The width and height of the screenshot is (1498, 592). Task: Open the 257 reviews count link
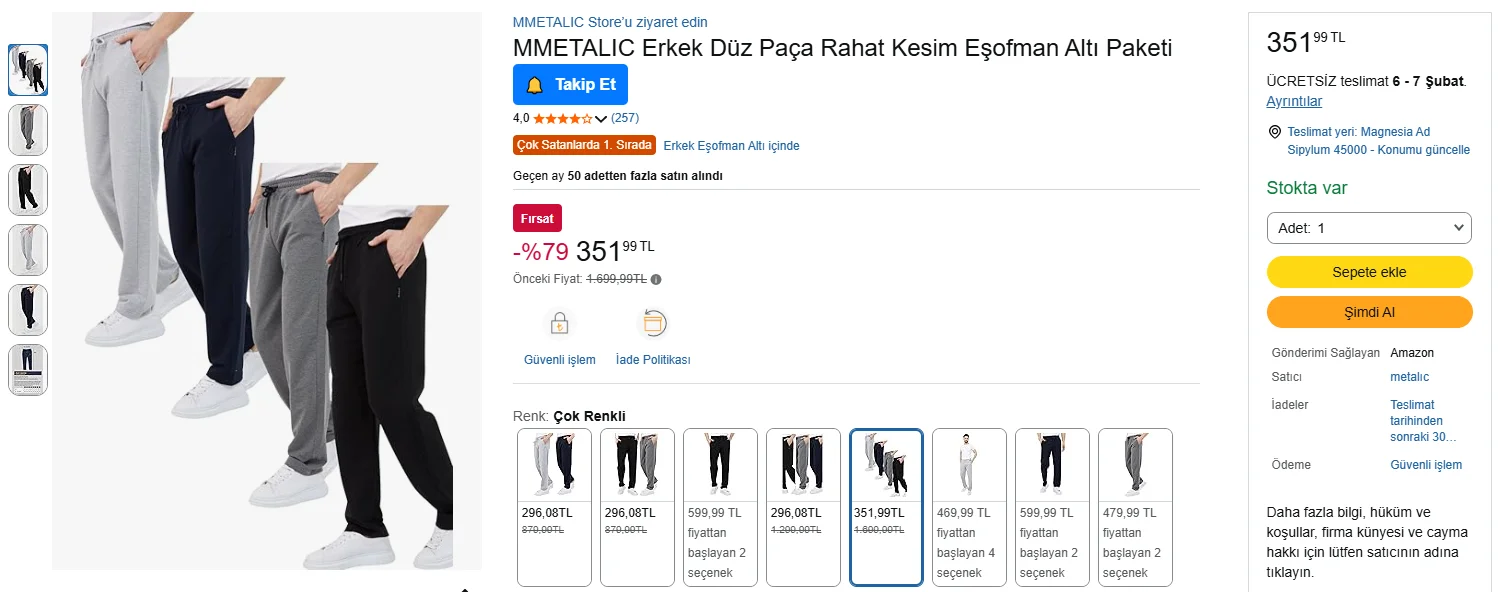625,118
